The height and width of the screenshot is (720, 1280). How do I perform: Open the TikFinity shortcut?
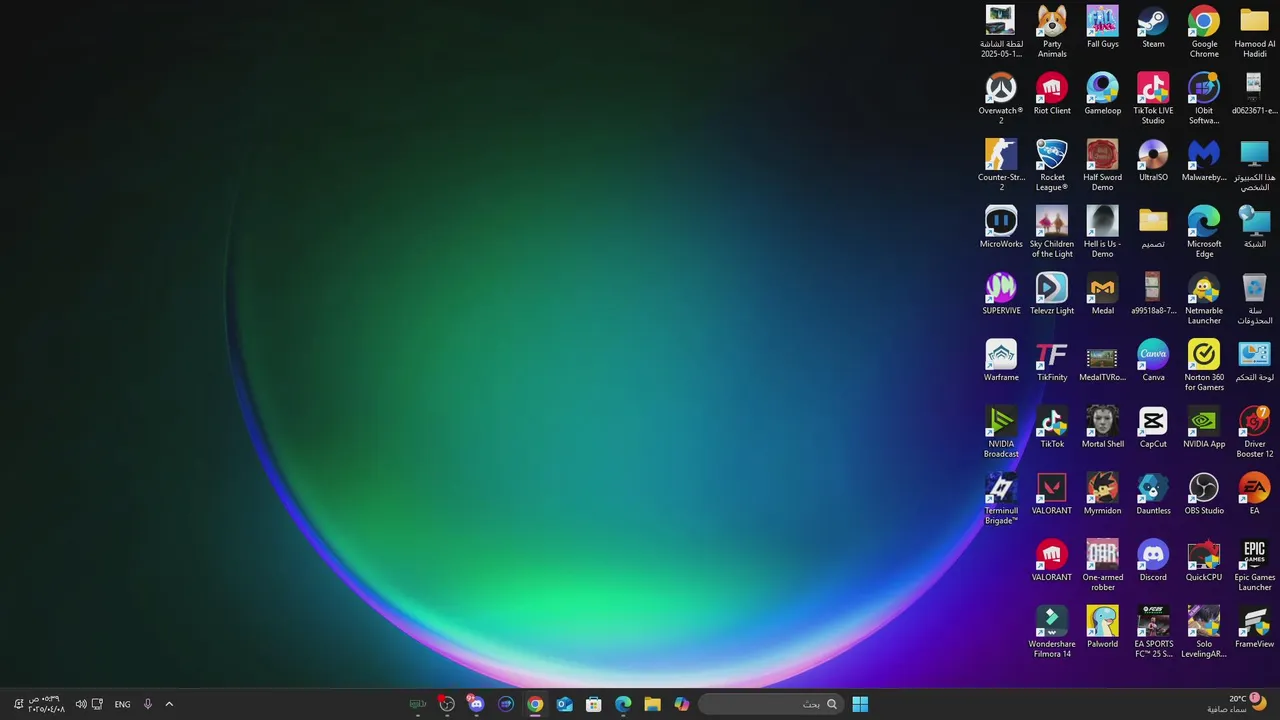coord(1051,361)
